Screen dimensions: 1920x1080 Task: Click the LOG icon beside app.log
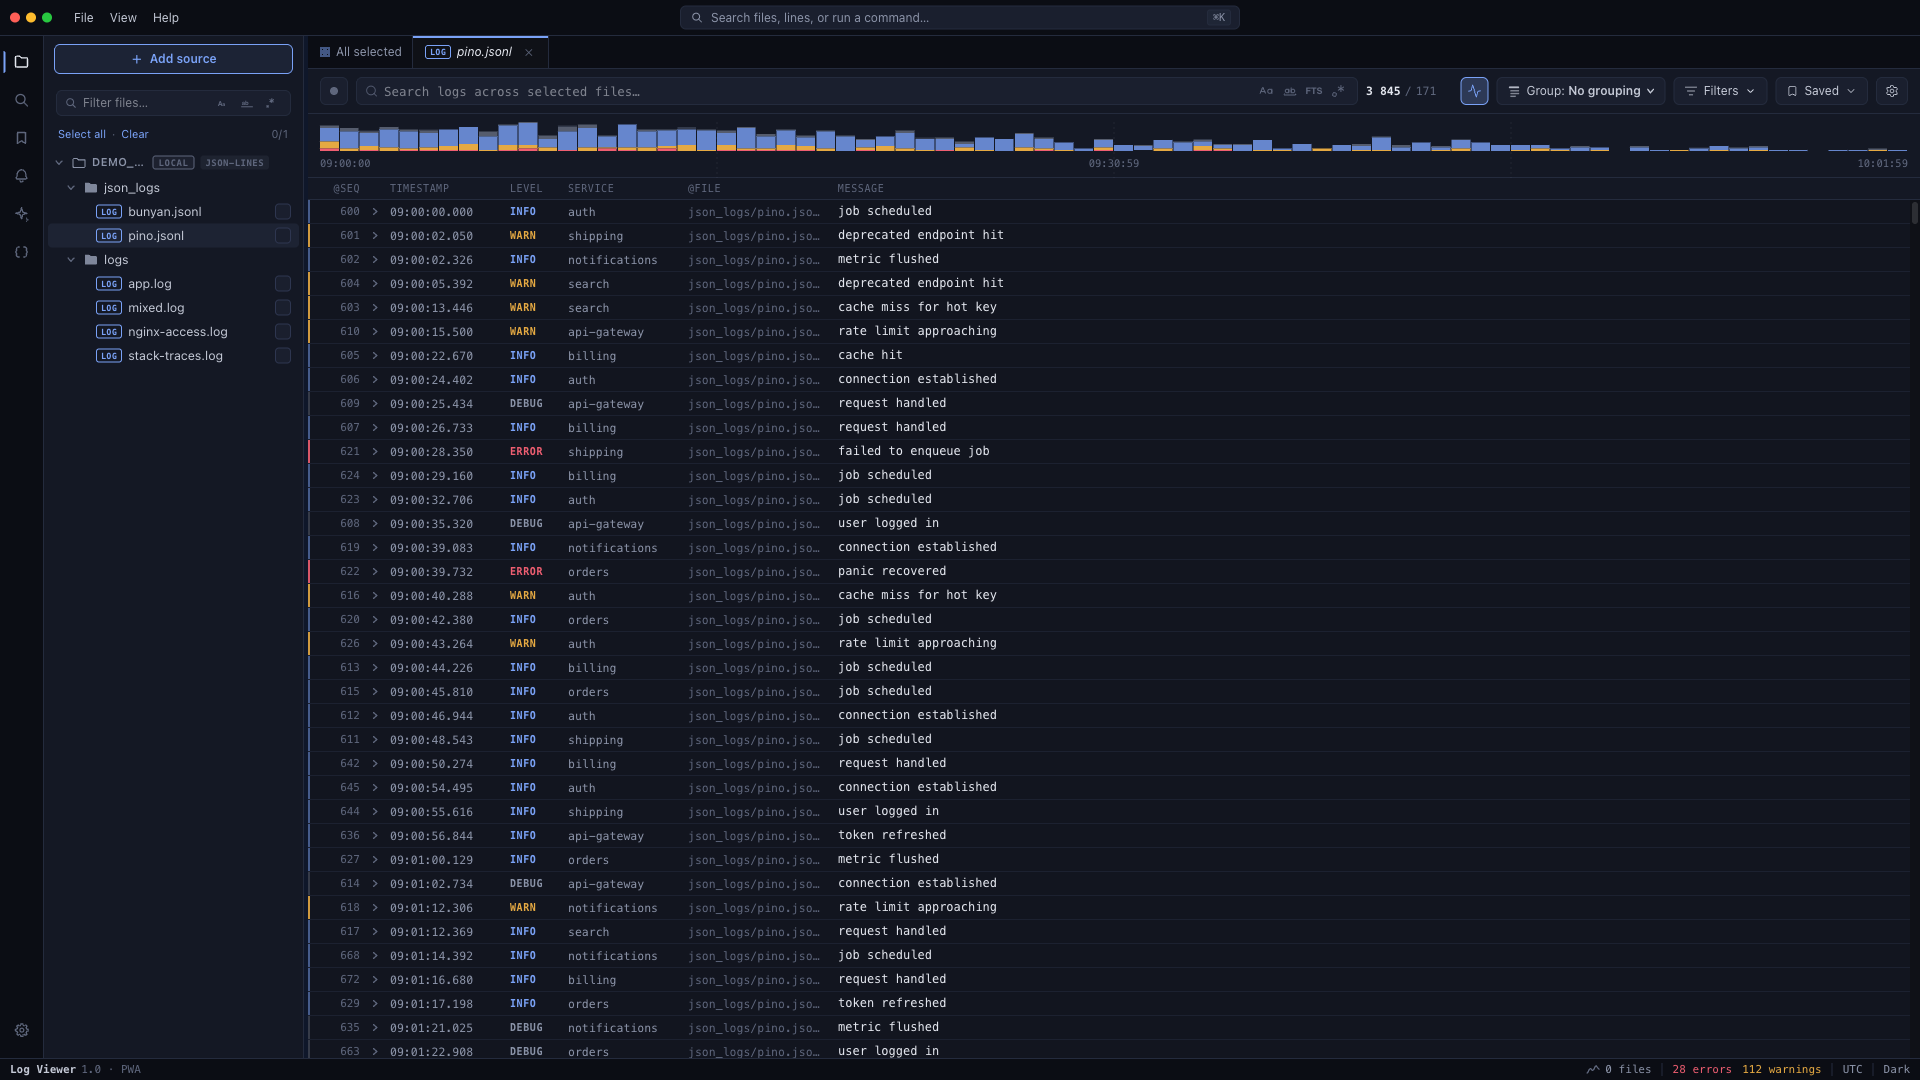pyautogui.click(x=109, y=284)
